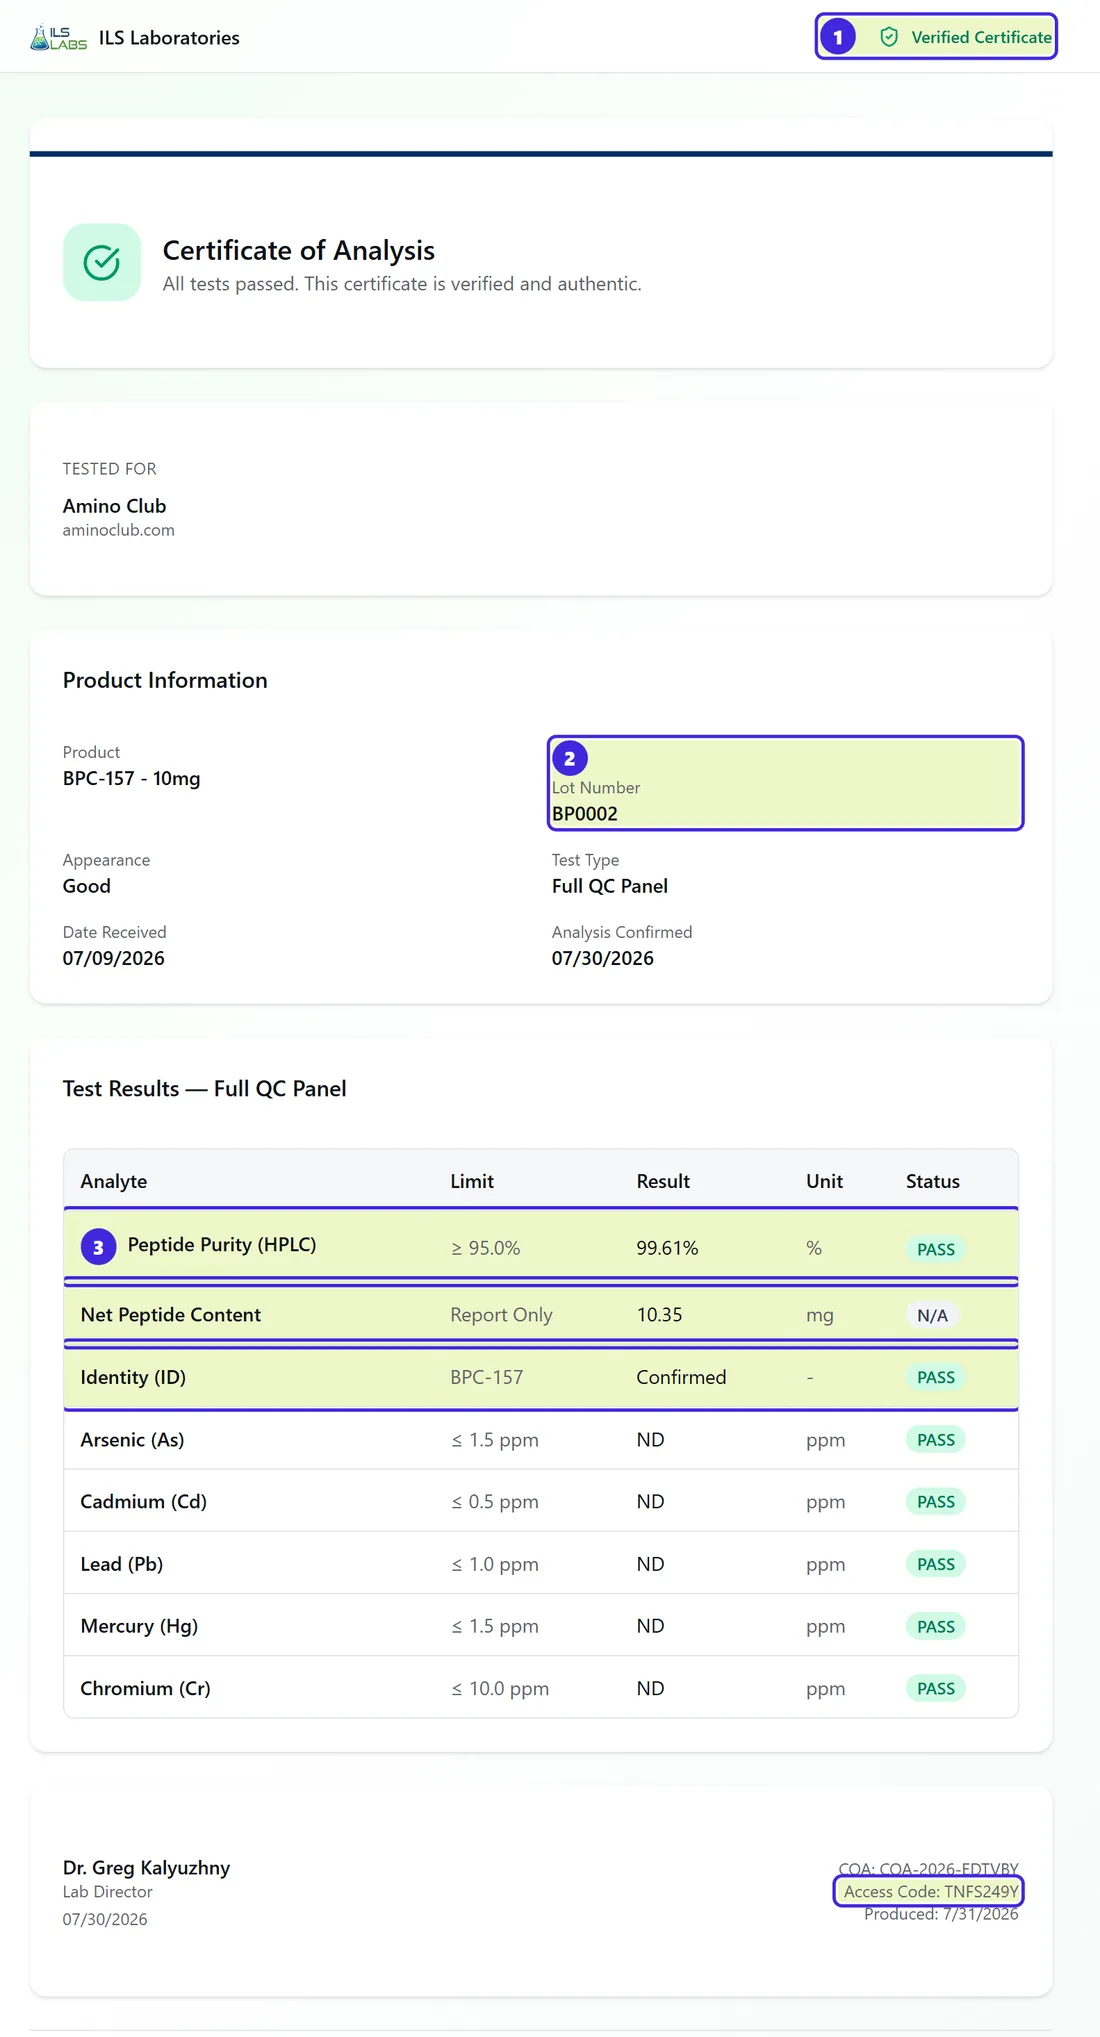Click the Arsenic (As) row label
The width and height of the screenshot is (1100, 2037).
tap(132, 1440)
